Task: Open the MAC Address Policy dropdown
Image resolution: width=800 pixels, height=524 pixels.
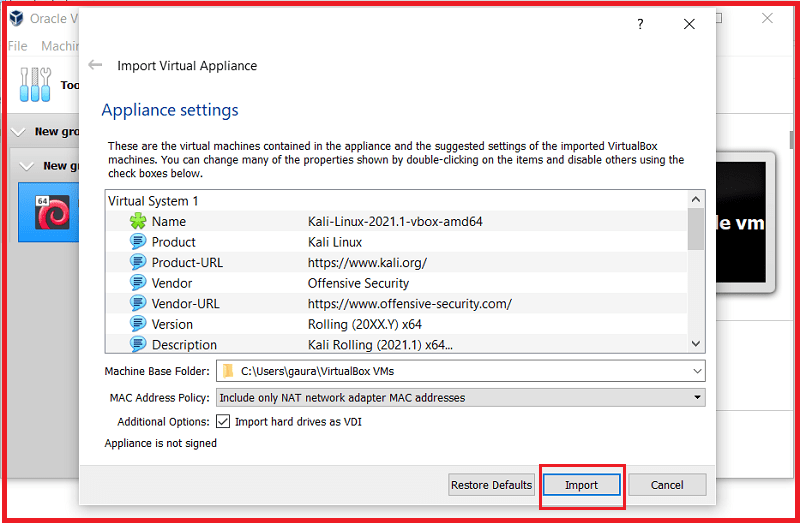Action: tap(461, 397)
